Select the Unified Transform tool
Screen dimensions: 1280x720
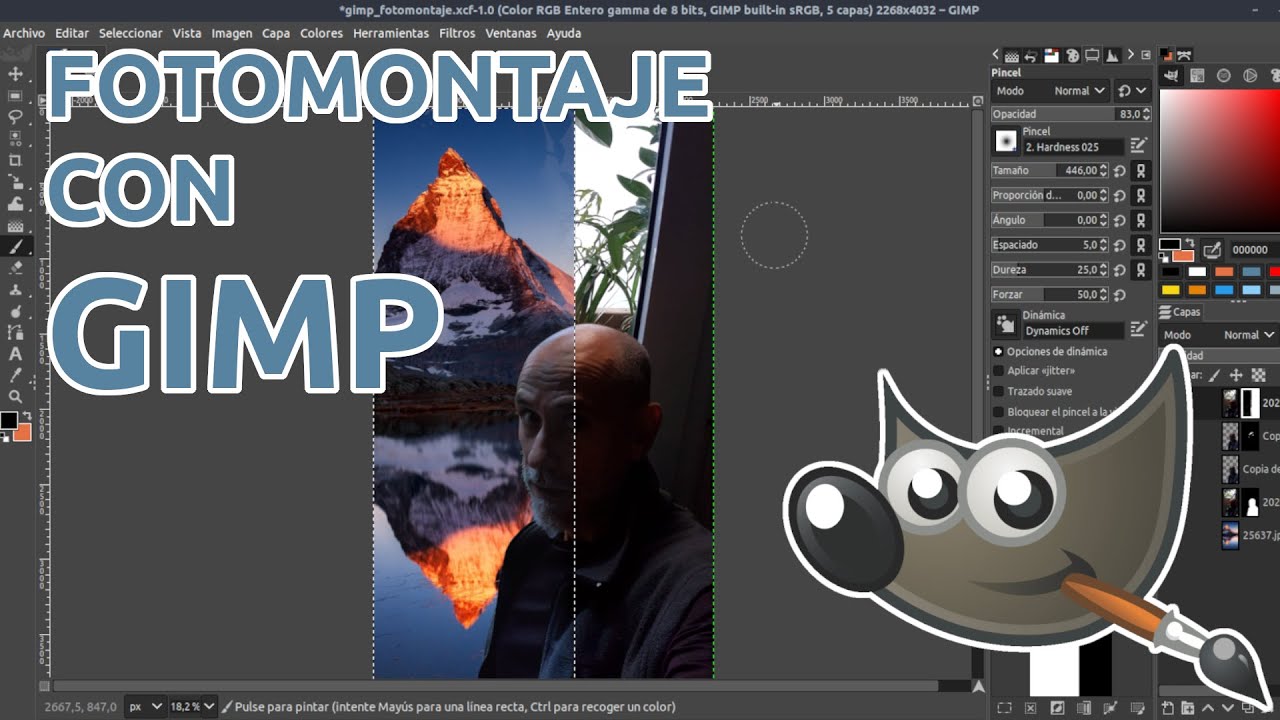[15, 182]
